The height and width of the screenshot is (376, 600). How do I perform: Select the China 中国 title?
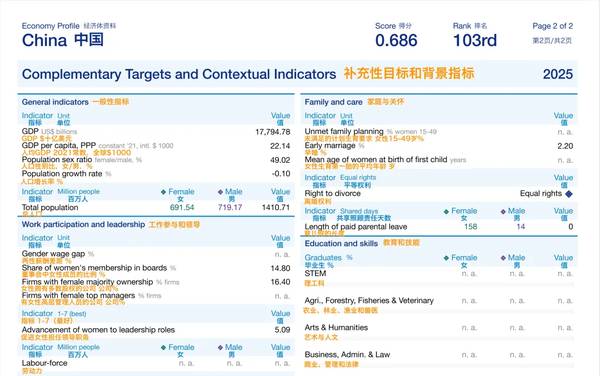[63, 40]
